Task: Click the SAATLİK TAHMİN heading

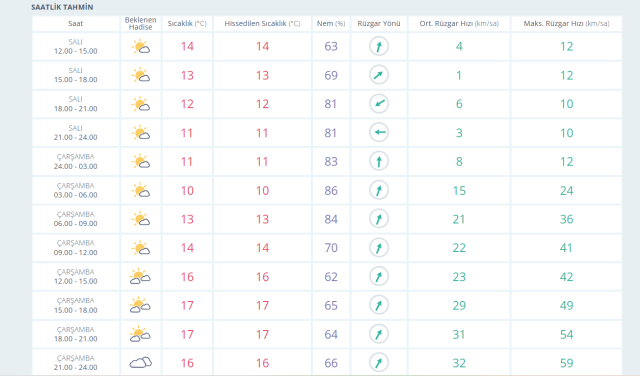Action: pos(62,7)
